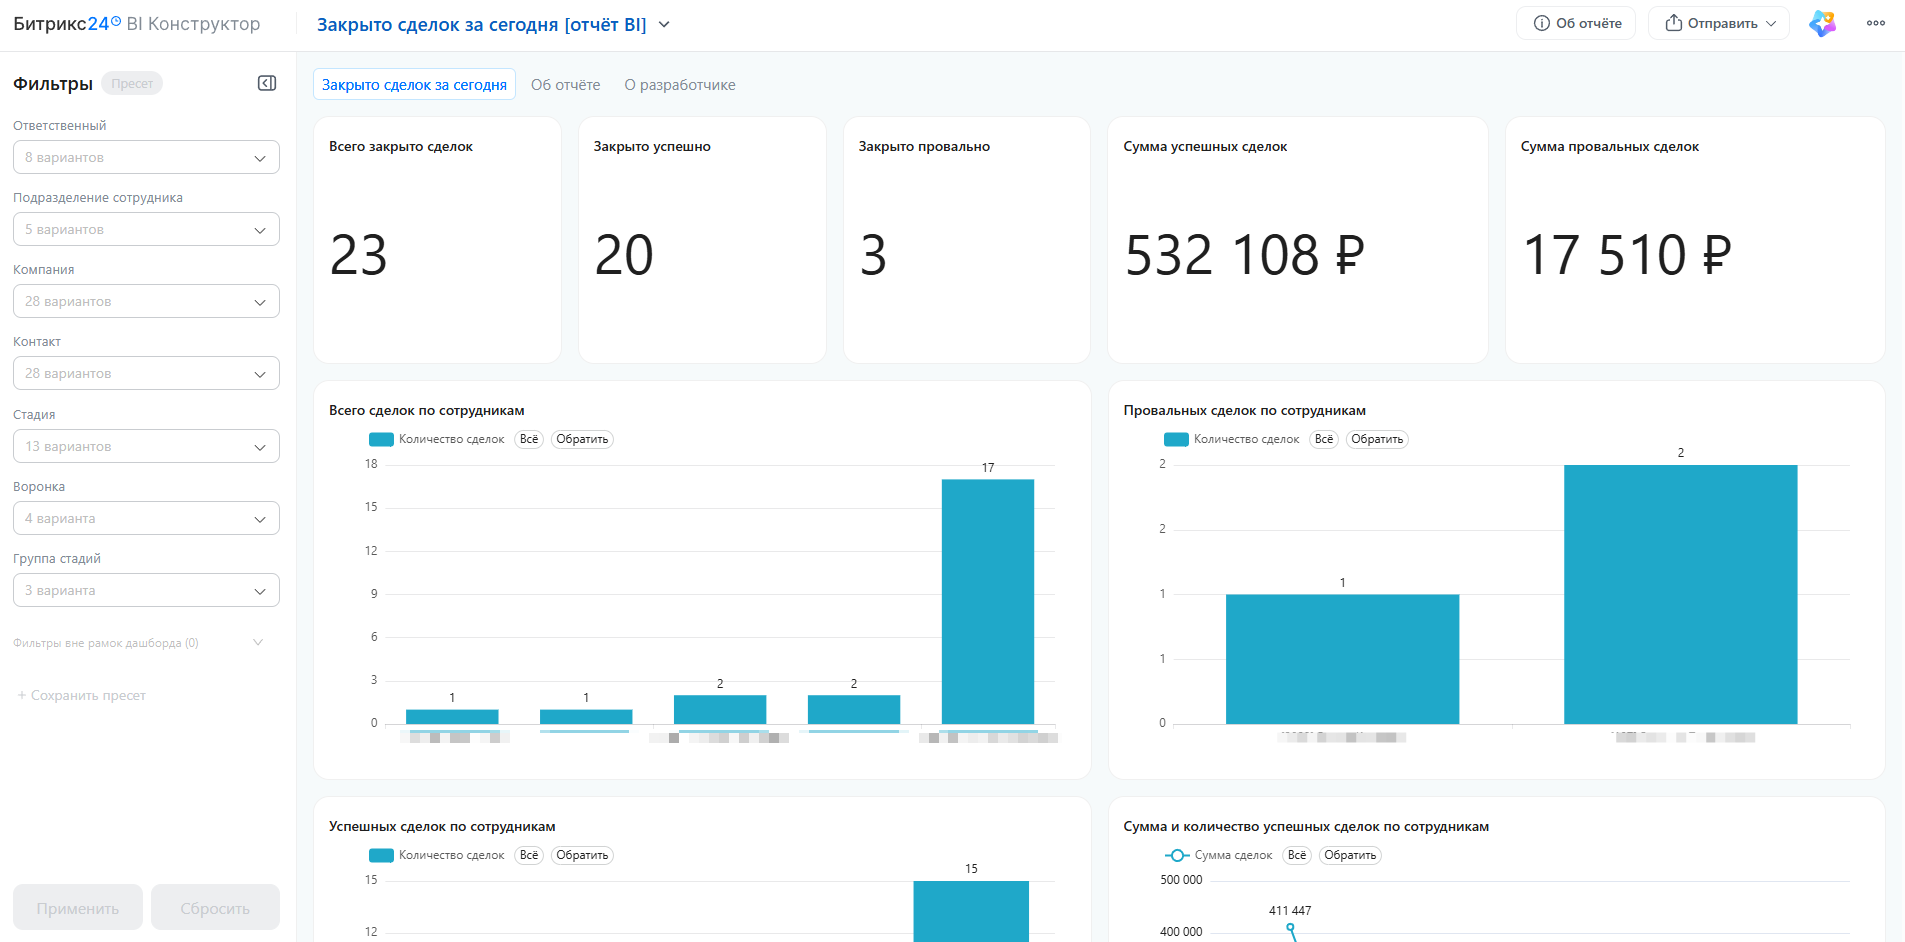Click the Применить button
Viewport: 1905px width, 942px height.
[78, 908]
